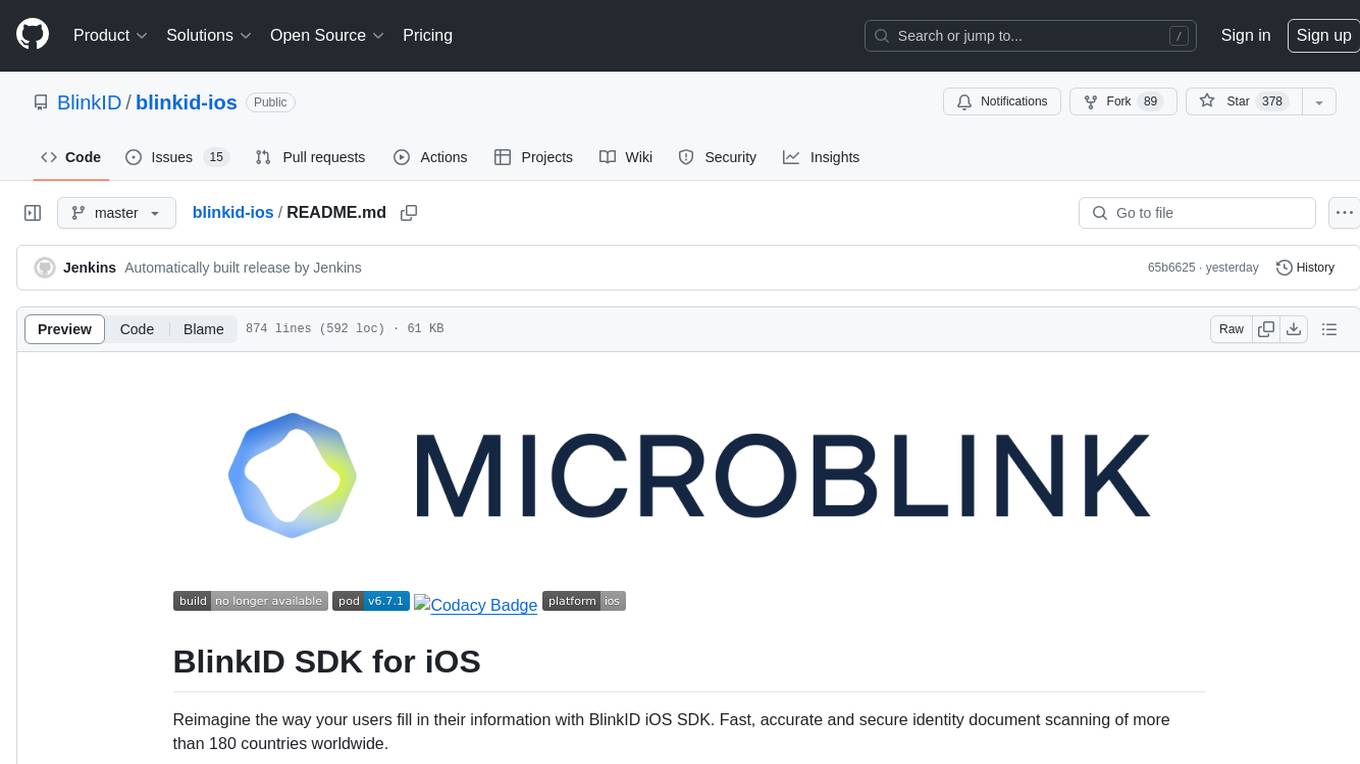Open commit 65b6625
The image size is (1360, 764).
click(1171, 268)
